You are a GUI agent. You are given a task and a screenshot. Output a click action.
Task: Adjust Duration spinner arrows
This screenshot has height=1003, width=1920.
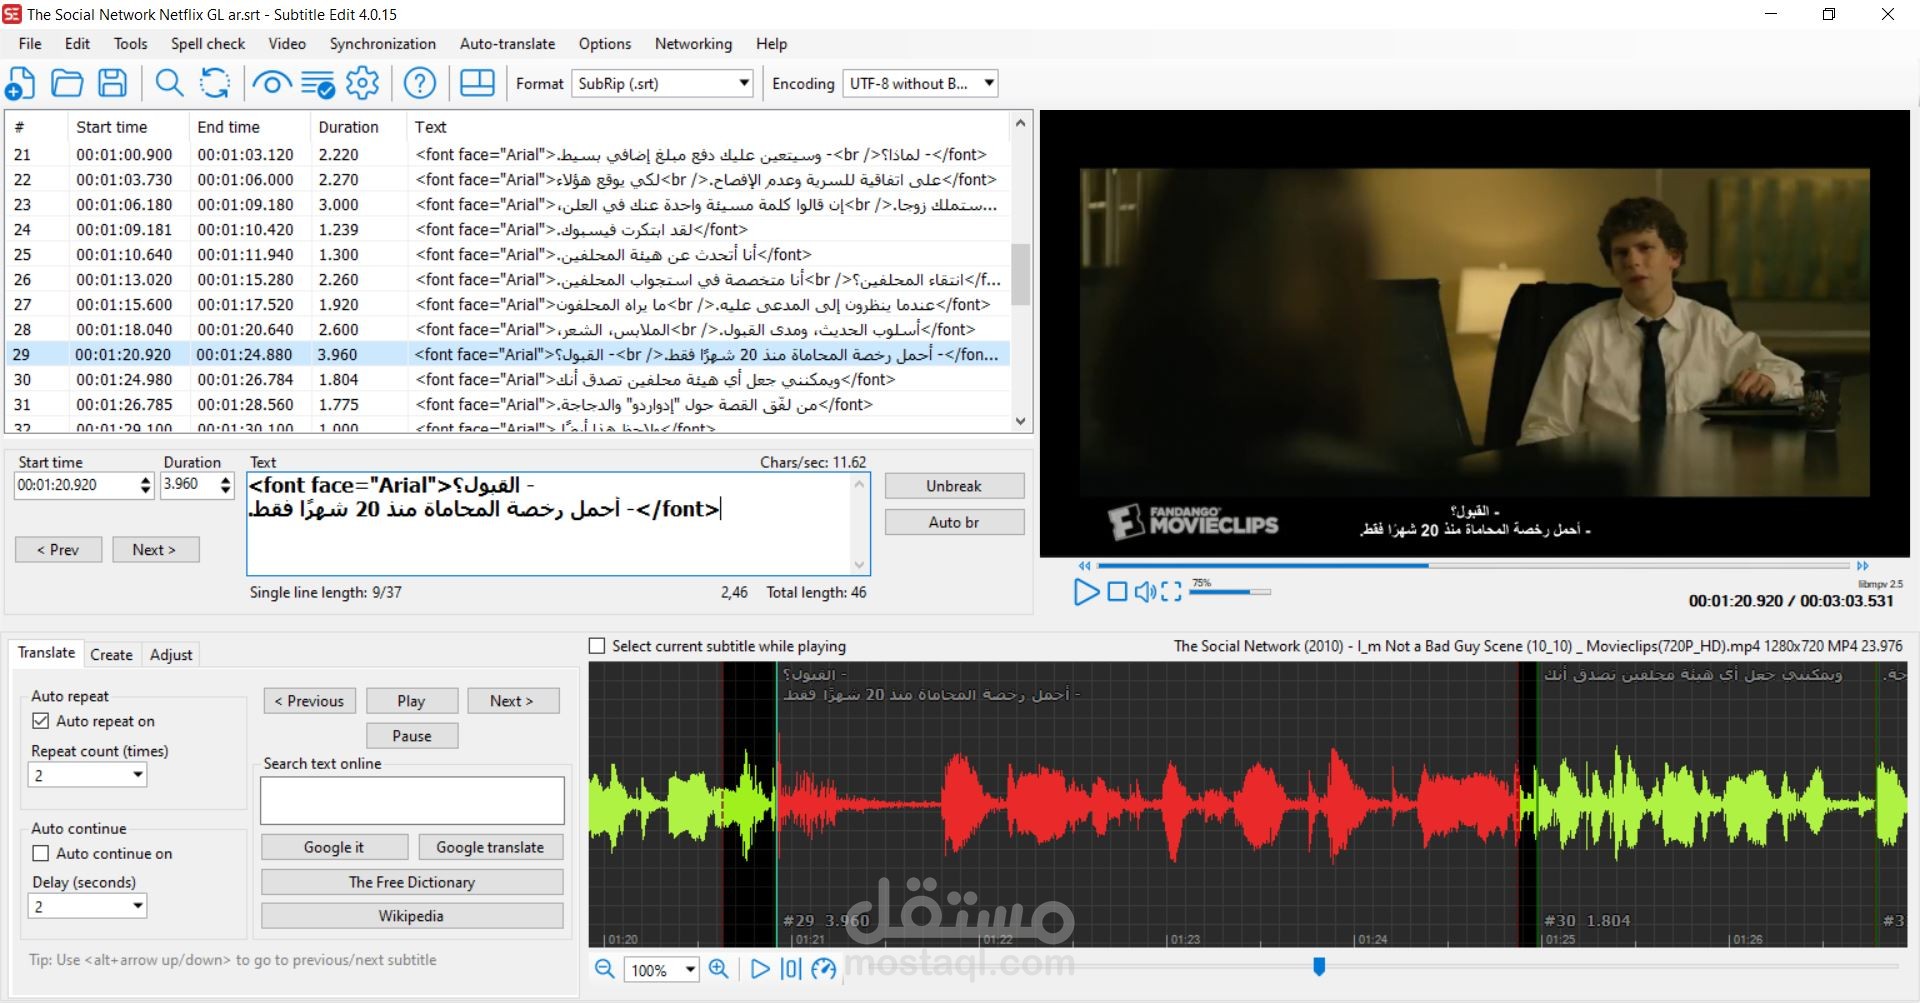click(225, 485)
